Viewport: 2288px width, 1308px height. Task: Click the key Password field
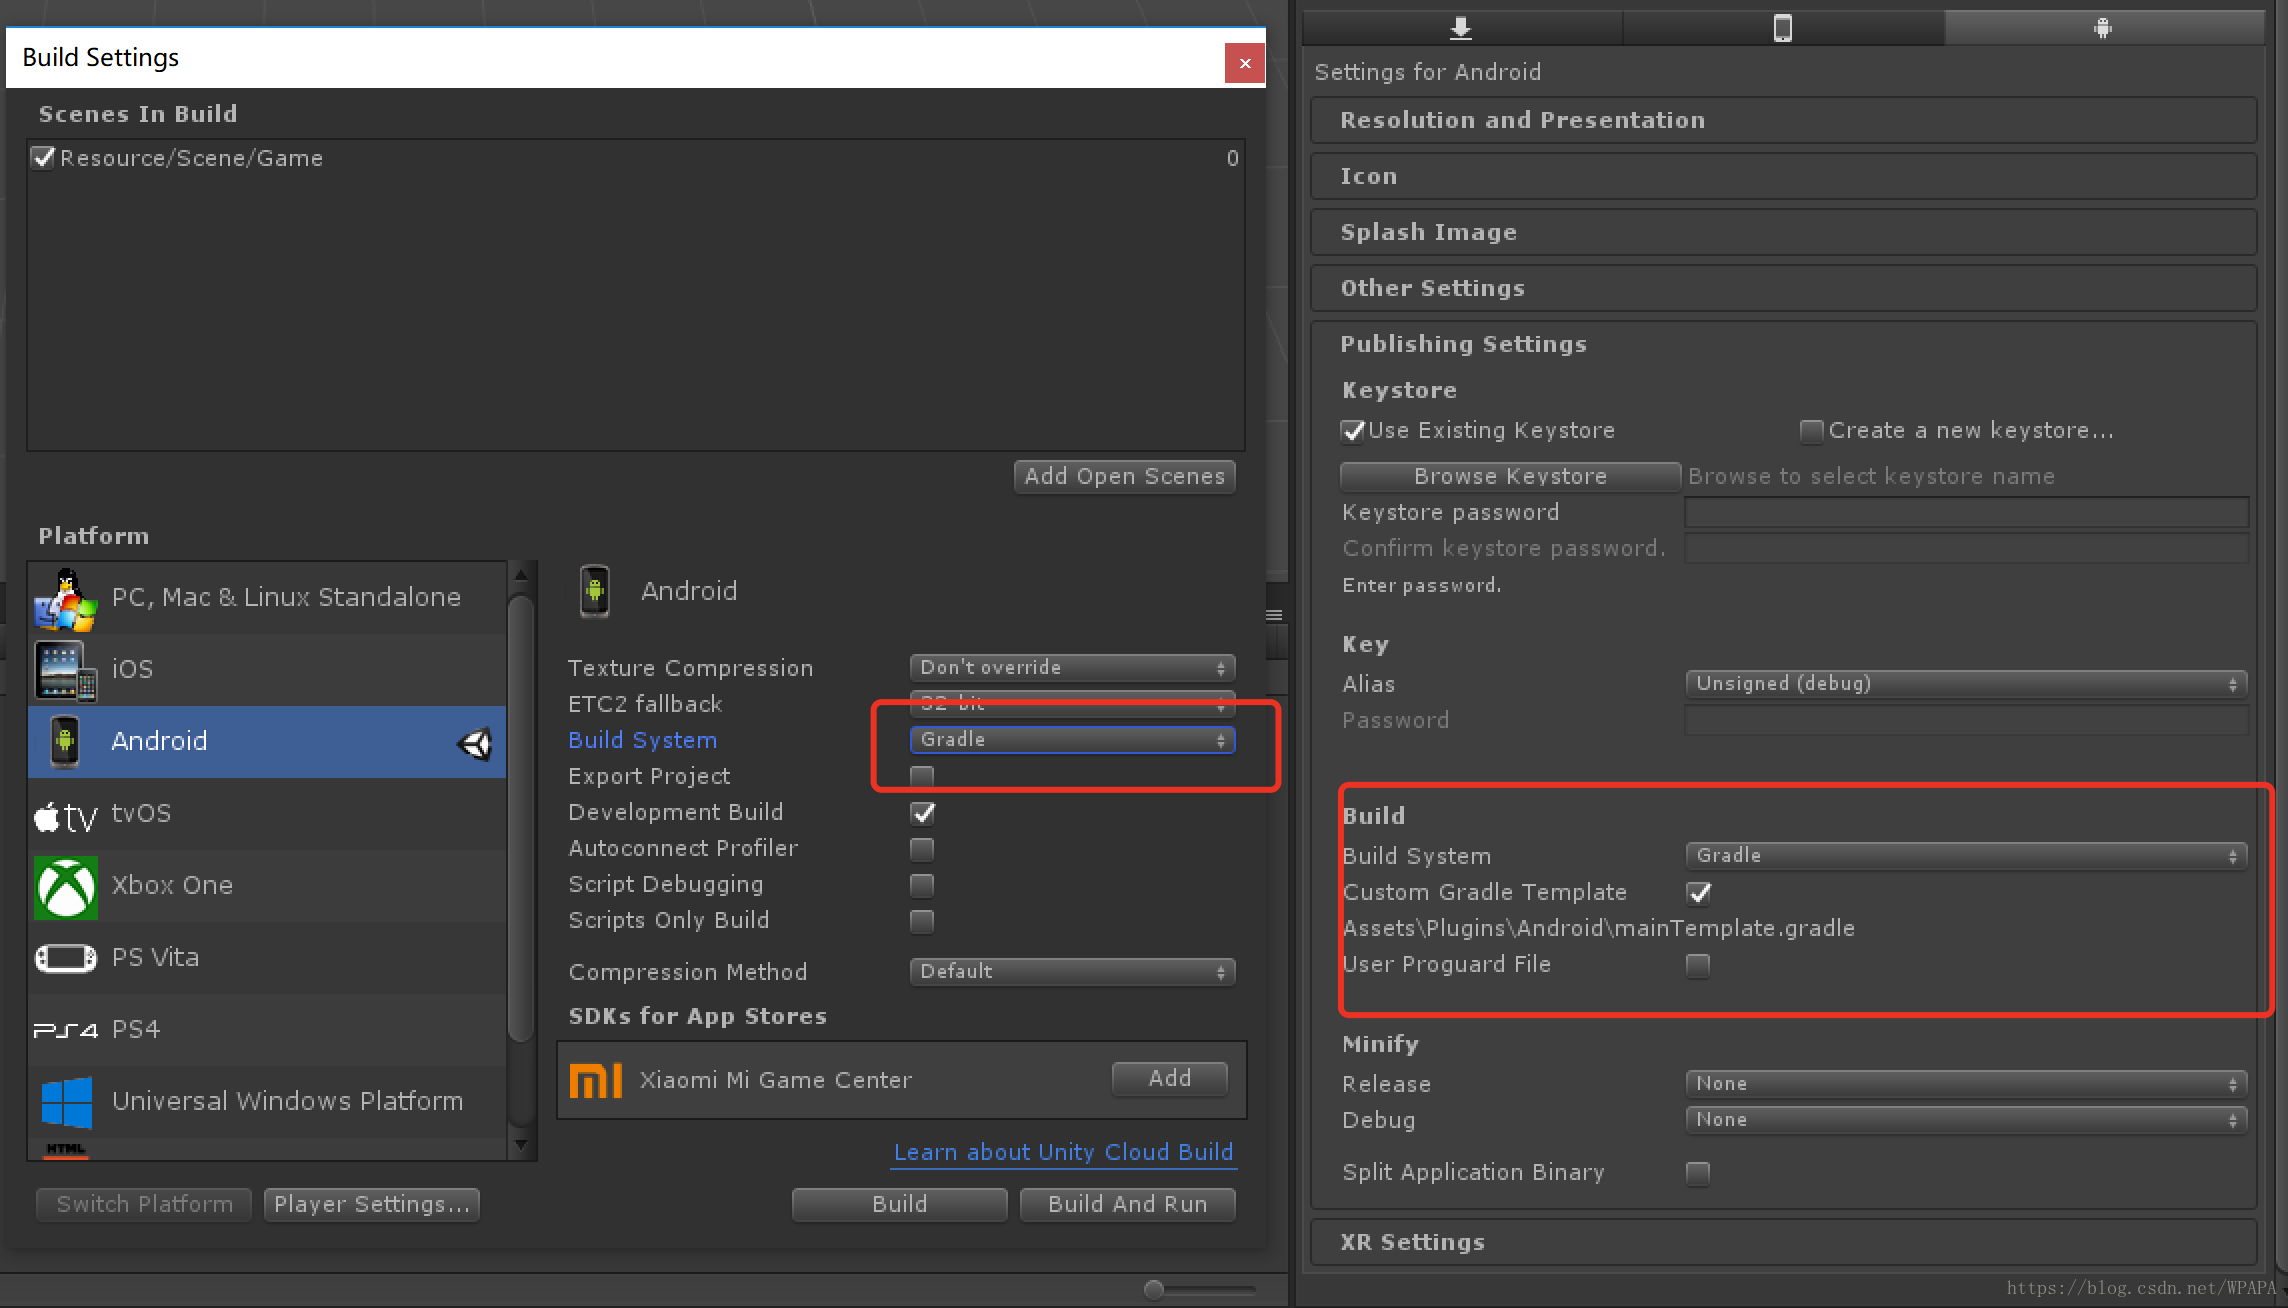pos(1966,721)
